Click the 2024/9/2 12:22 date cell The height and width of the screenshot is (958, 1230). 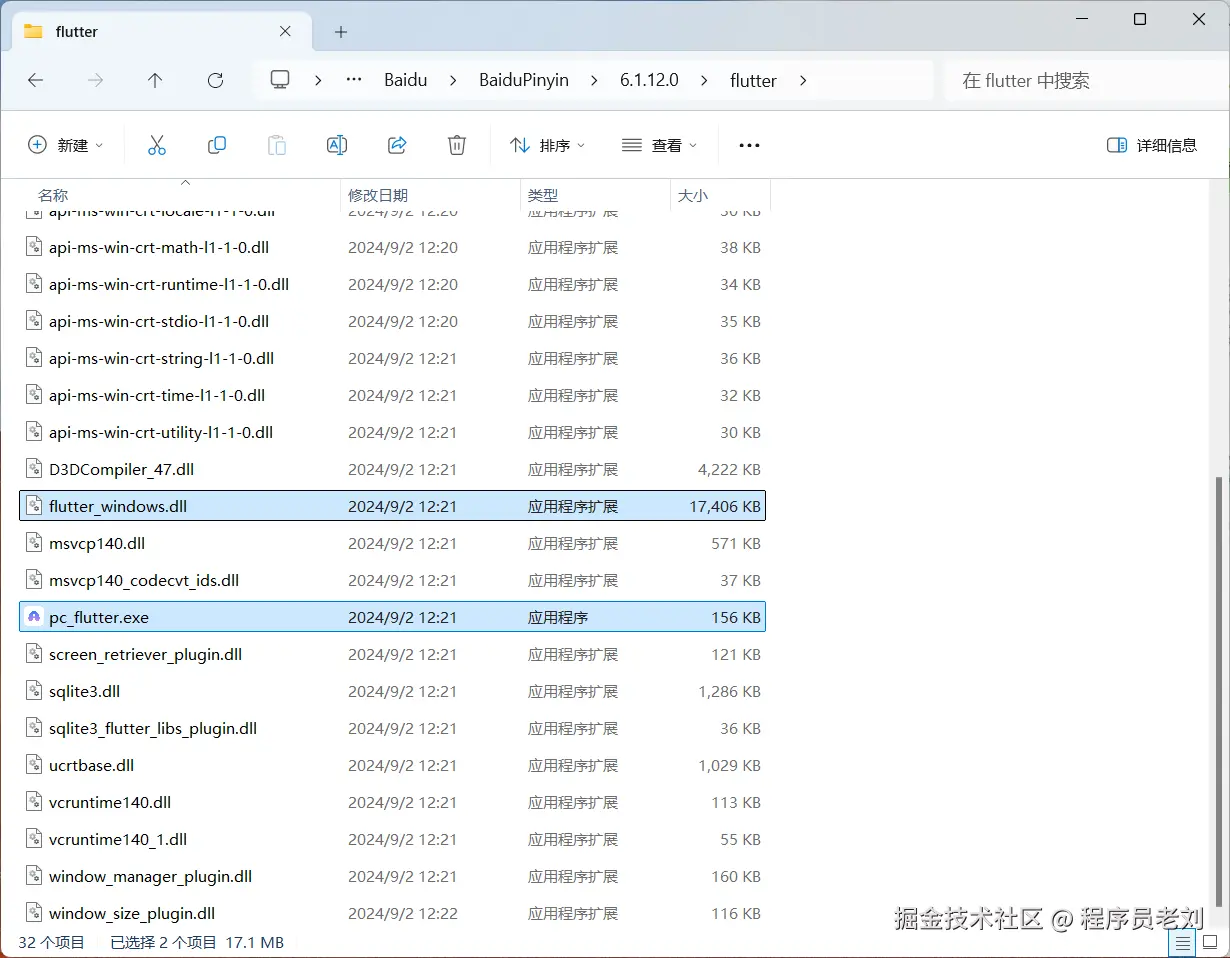point(403,913)
